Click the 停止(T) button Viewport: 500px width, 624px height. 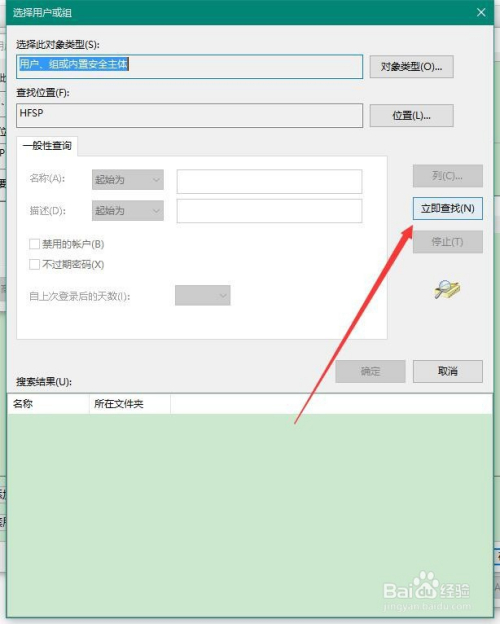447,242
